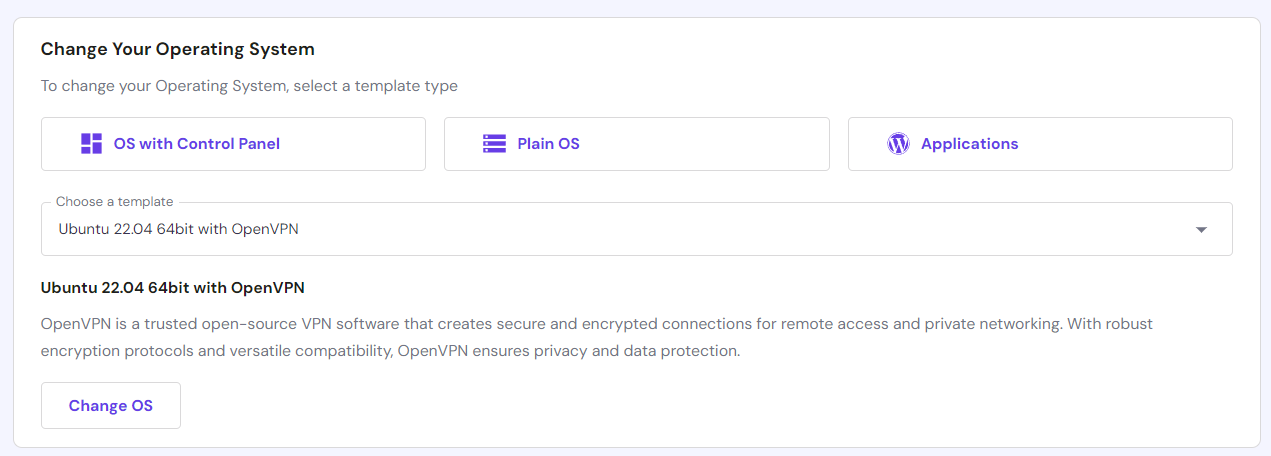Click the "Change Your Operating System" heading
This screenshot has width=1271, height=456.
178,49
